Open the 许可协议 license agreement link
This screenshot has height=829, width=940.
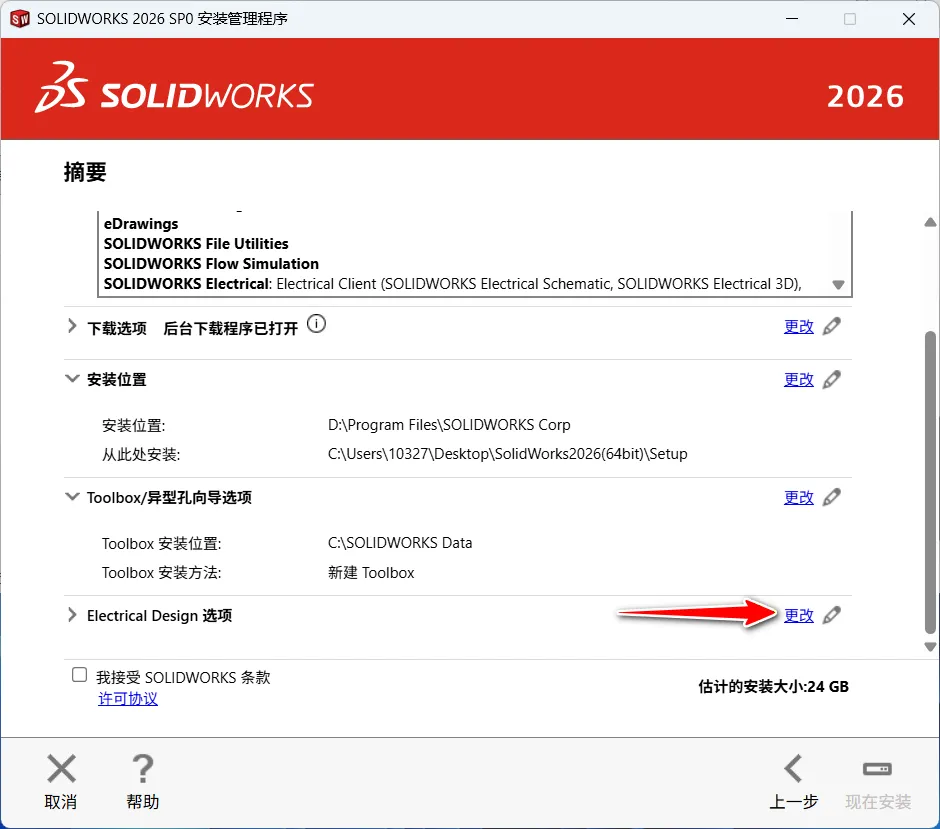128,699
